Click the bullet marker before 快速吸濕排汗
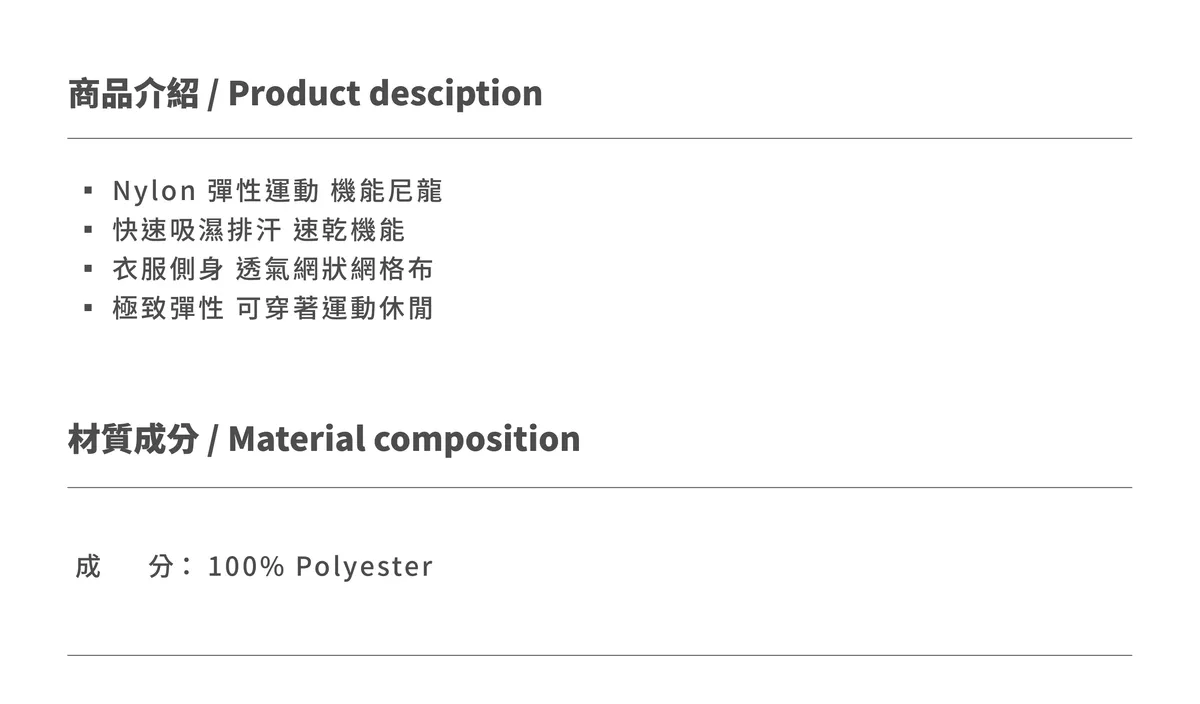The image size is (1200, 704). coord(88,229)
